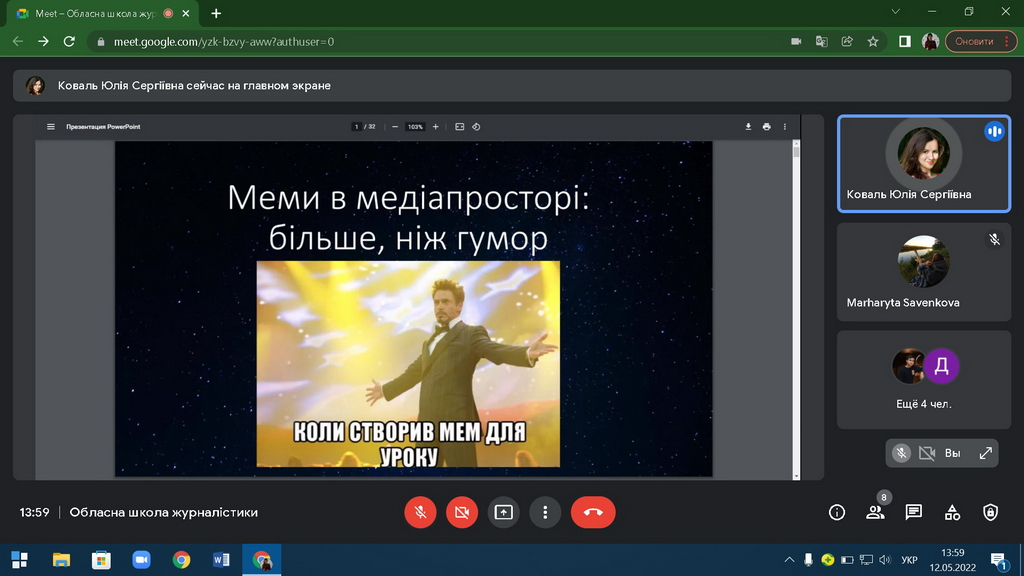
Task: Click scrollbar down arrow in PDF viewer
Action: (796, 476)
